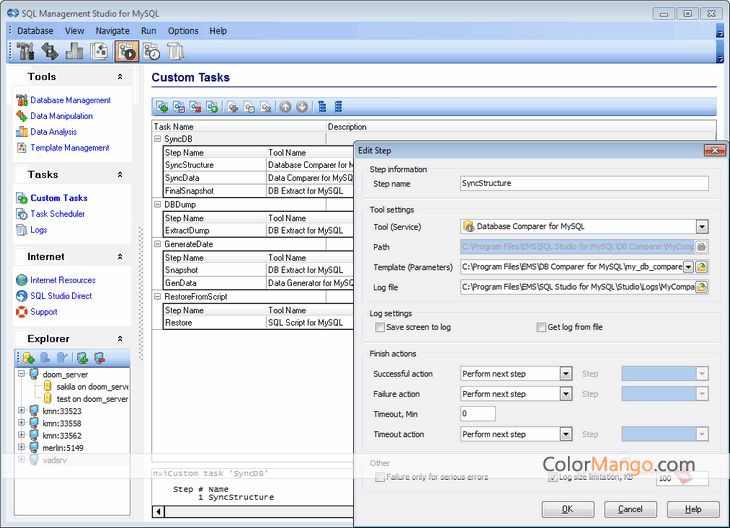Confirm the Edit Step dialog with OK
The width and height of the screenshot is (730, 528).
568,509
